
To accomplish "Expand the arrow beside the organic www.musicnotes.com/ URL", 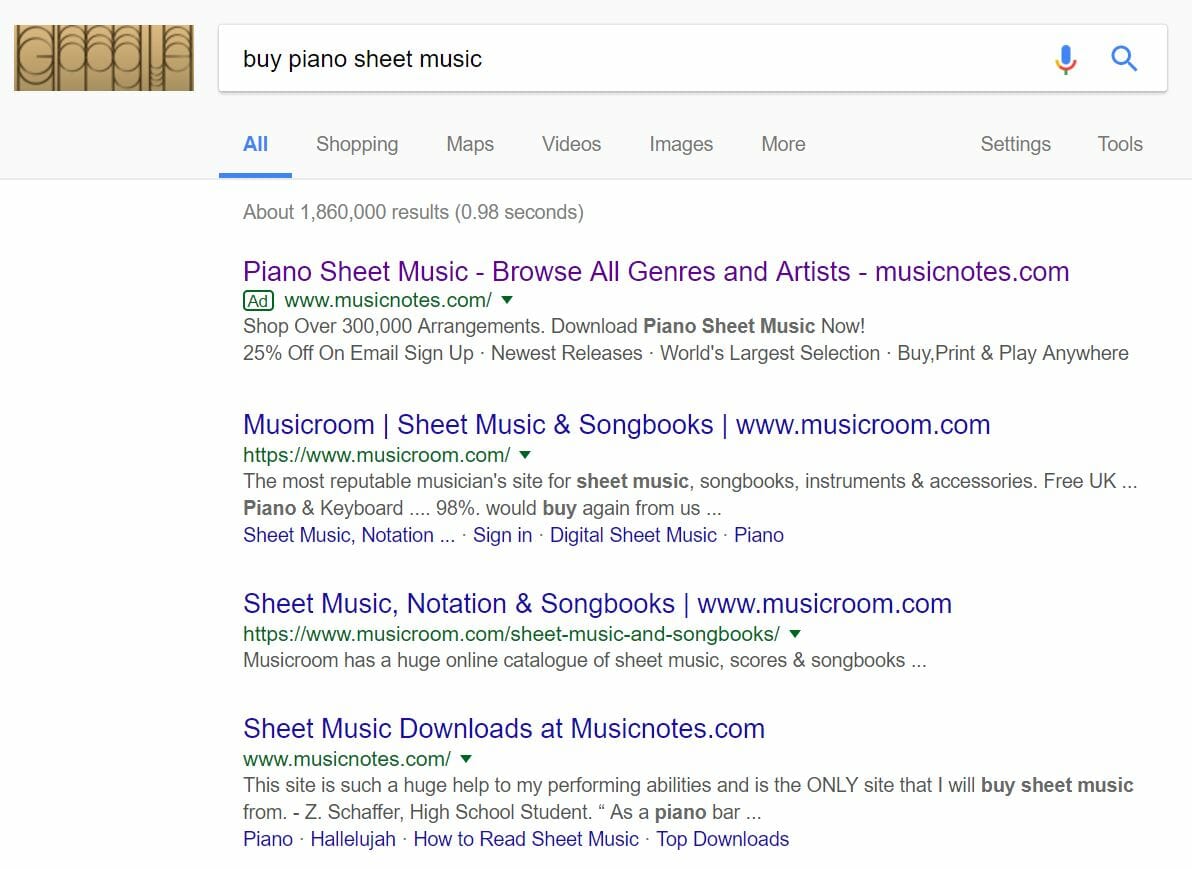I will tap(466, 759).
